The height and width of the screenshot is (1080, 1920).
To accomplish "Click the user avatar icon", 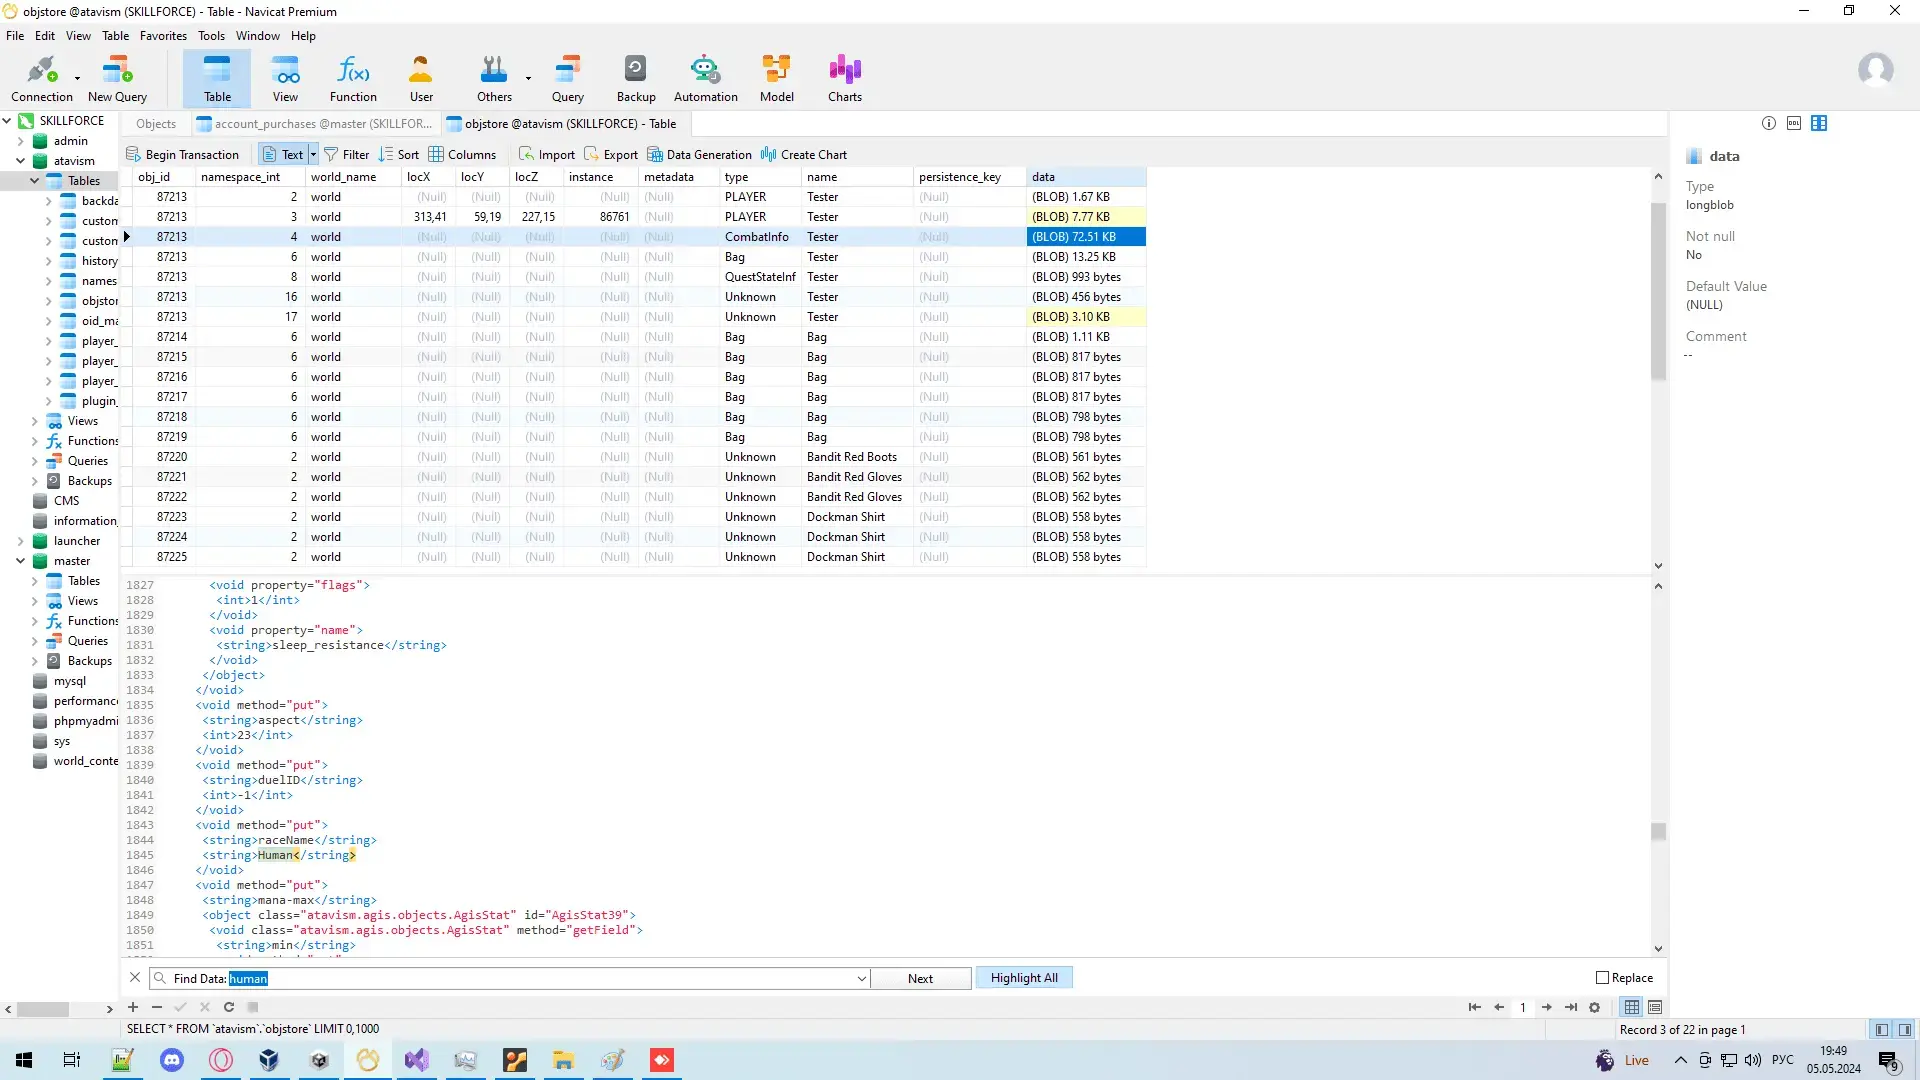I will [x=1875, y=70].
